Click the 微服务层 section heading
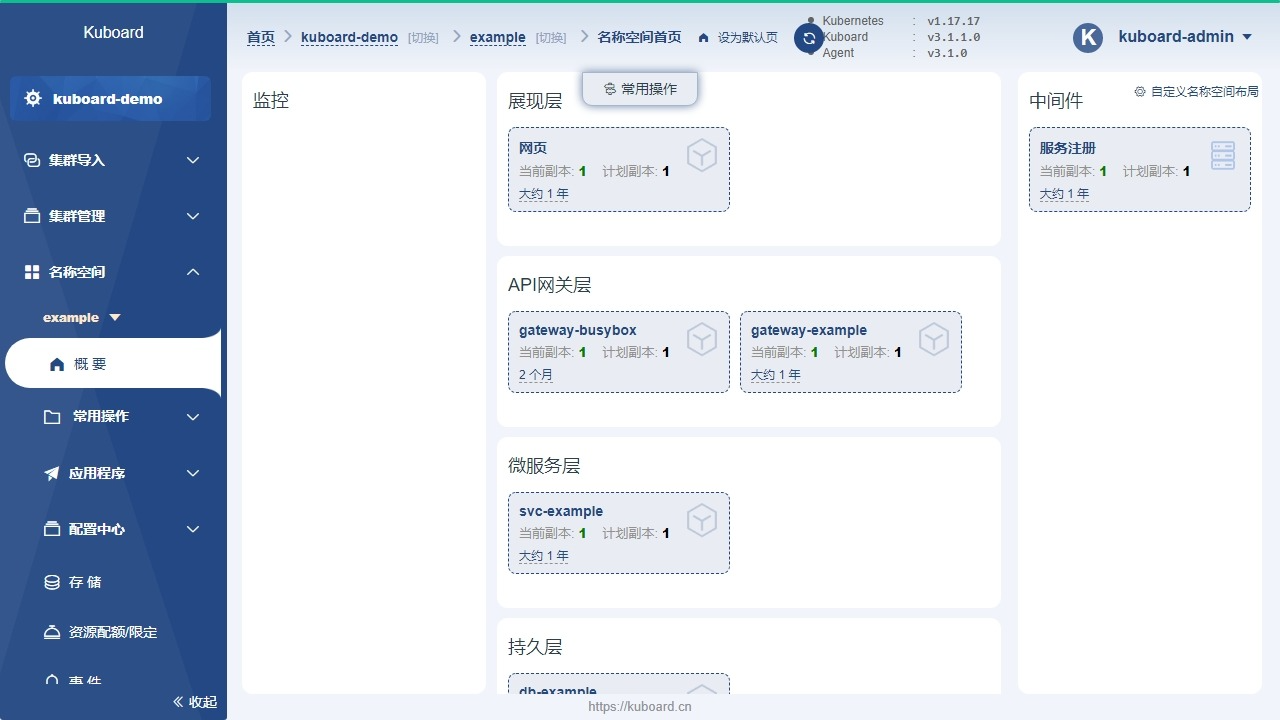The width and height of the screenshot is (1280, 720). (544, 466)
